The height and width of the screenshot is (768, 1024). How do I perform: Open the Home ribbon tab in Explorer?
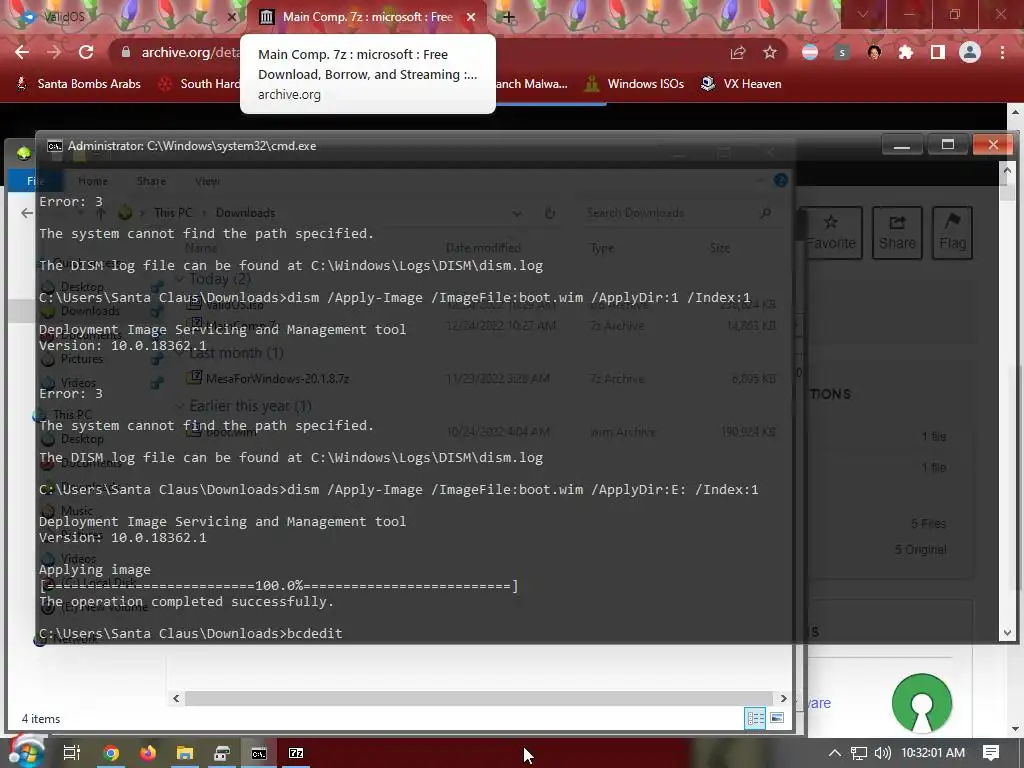[x=93, y=181]
